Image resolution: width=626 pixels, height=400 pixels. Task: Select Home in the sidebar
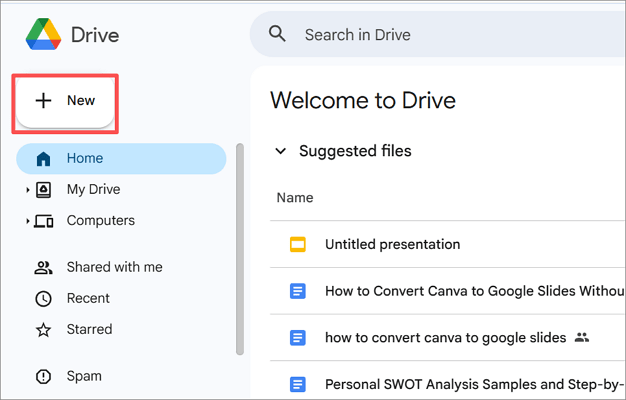(x=121, y=158)
